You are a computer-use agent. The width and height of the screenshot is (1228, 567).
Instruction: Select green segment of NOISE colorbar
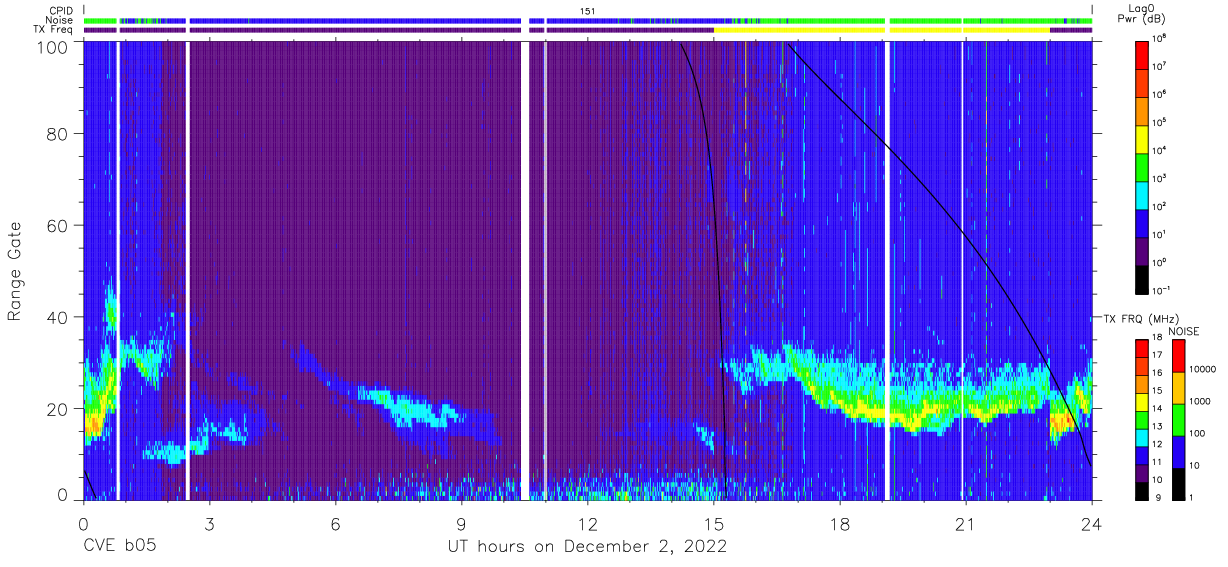(x=1180, y=419)
